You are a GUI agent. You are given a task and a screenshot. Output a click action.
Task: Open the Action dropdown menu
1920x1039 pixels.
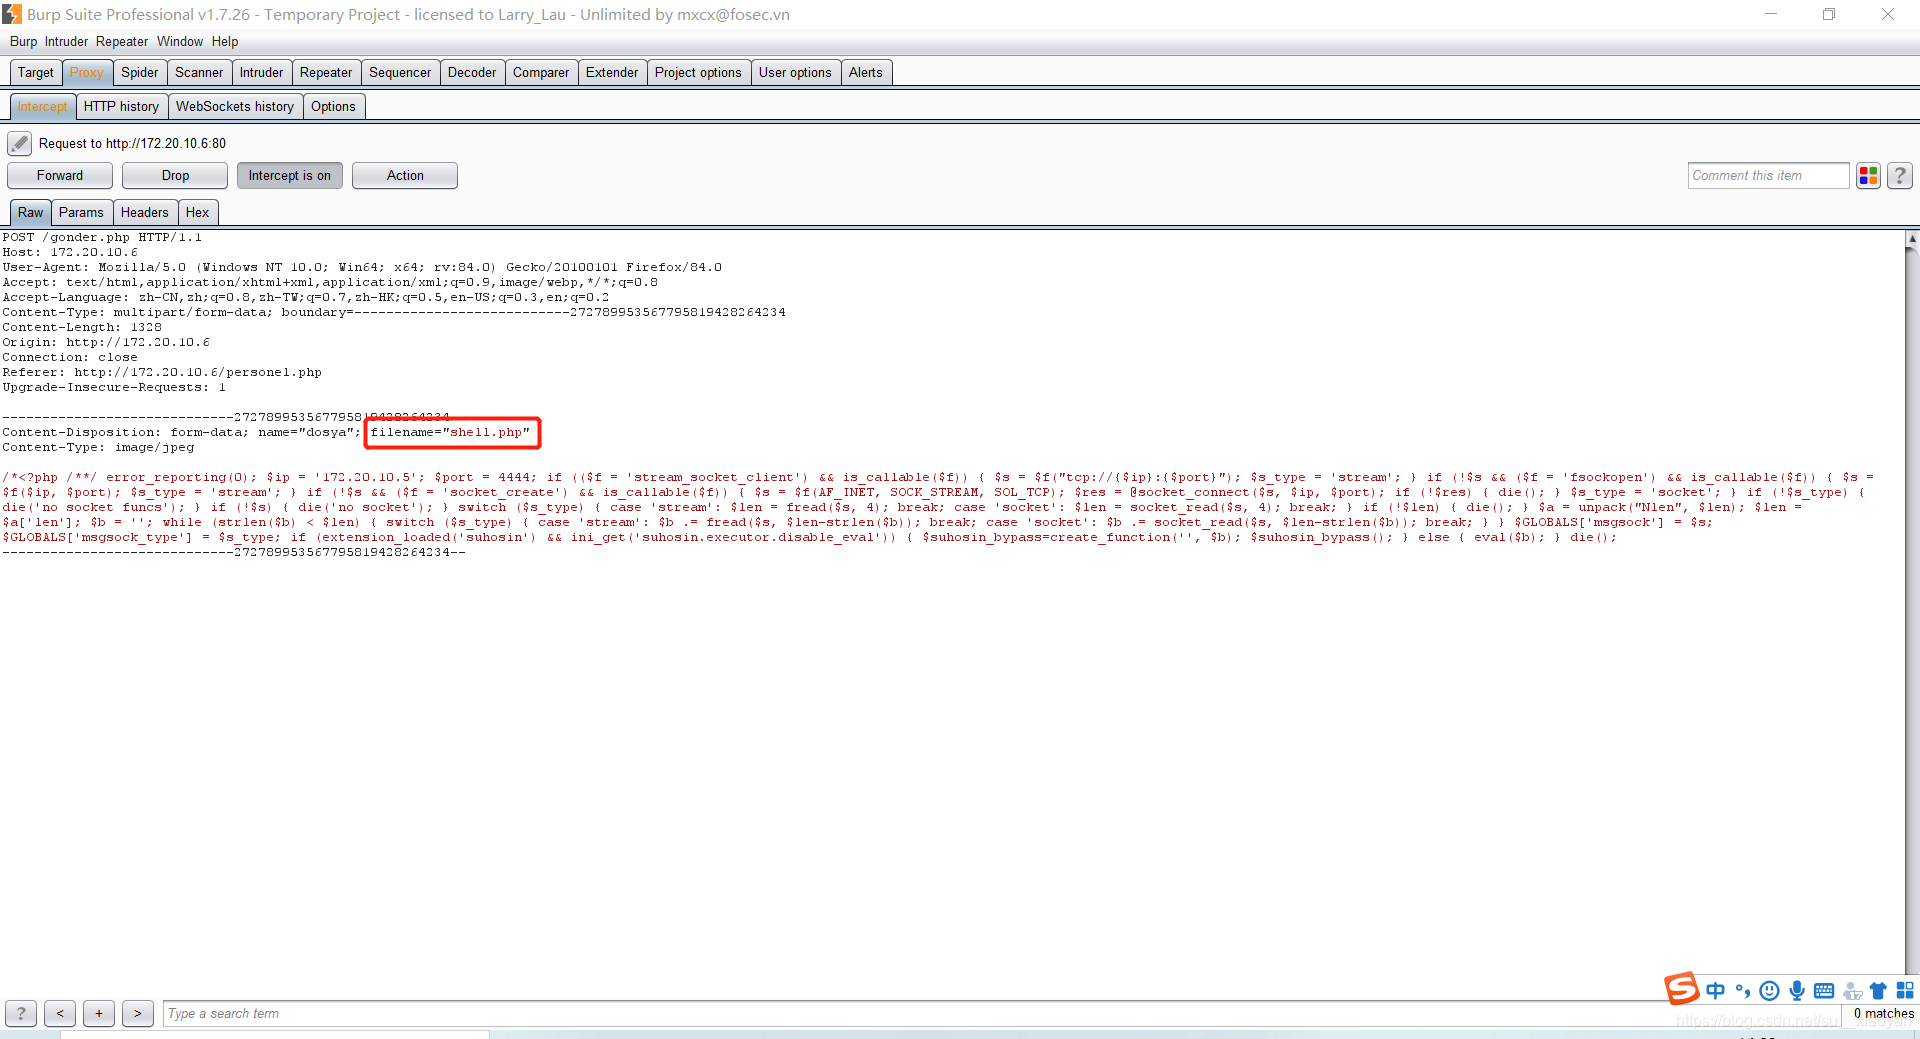point(405,176)
